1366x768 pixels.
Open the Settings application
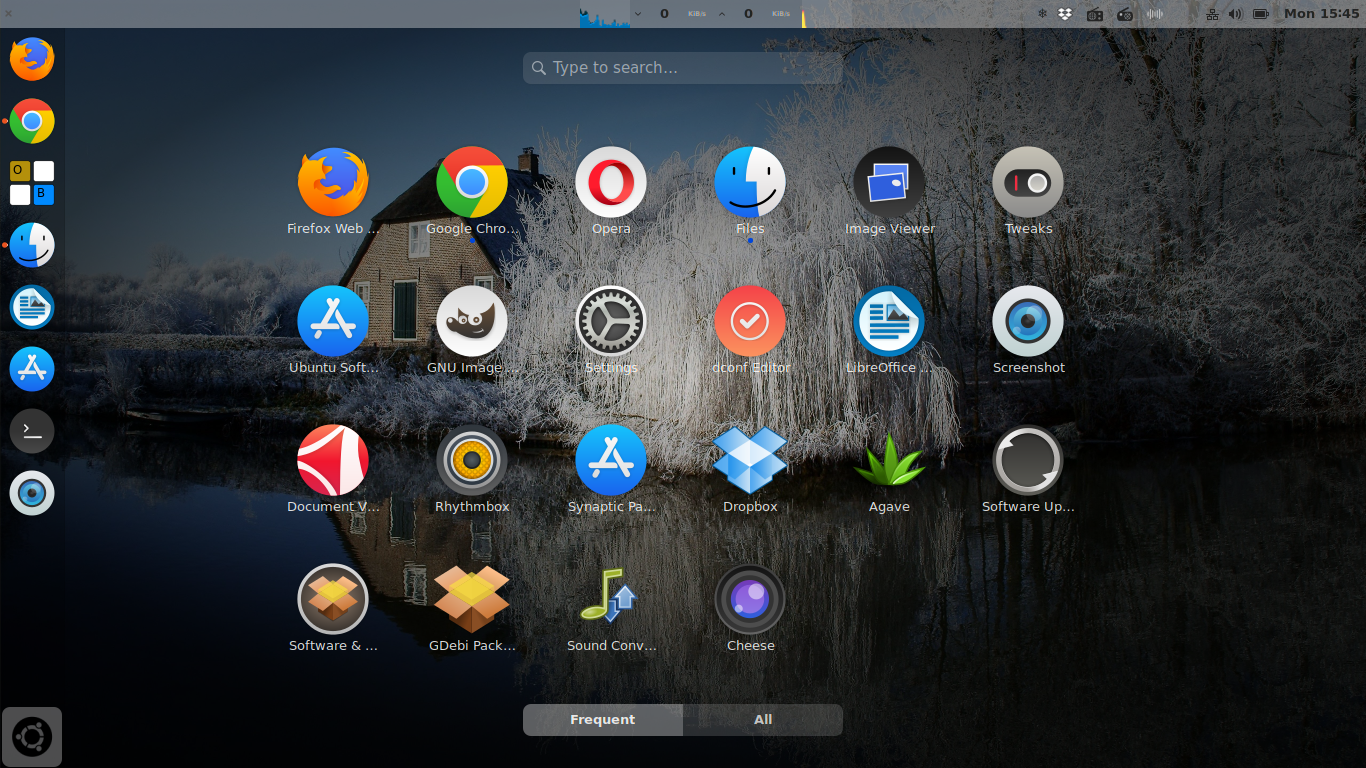click(x=611, y=331)
